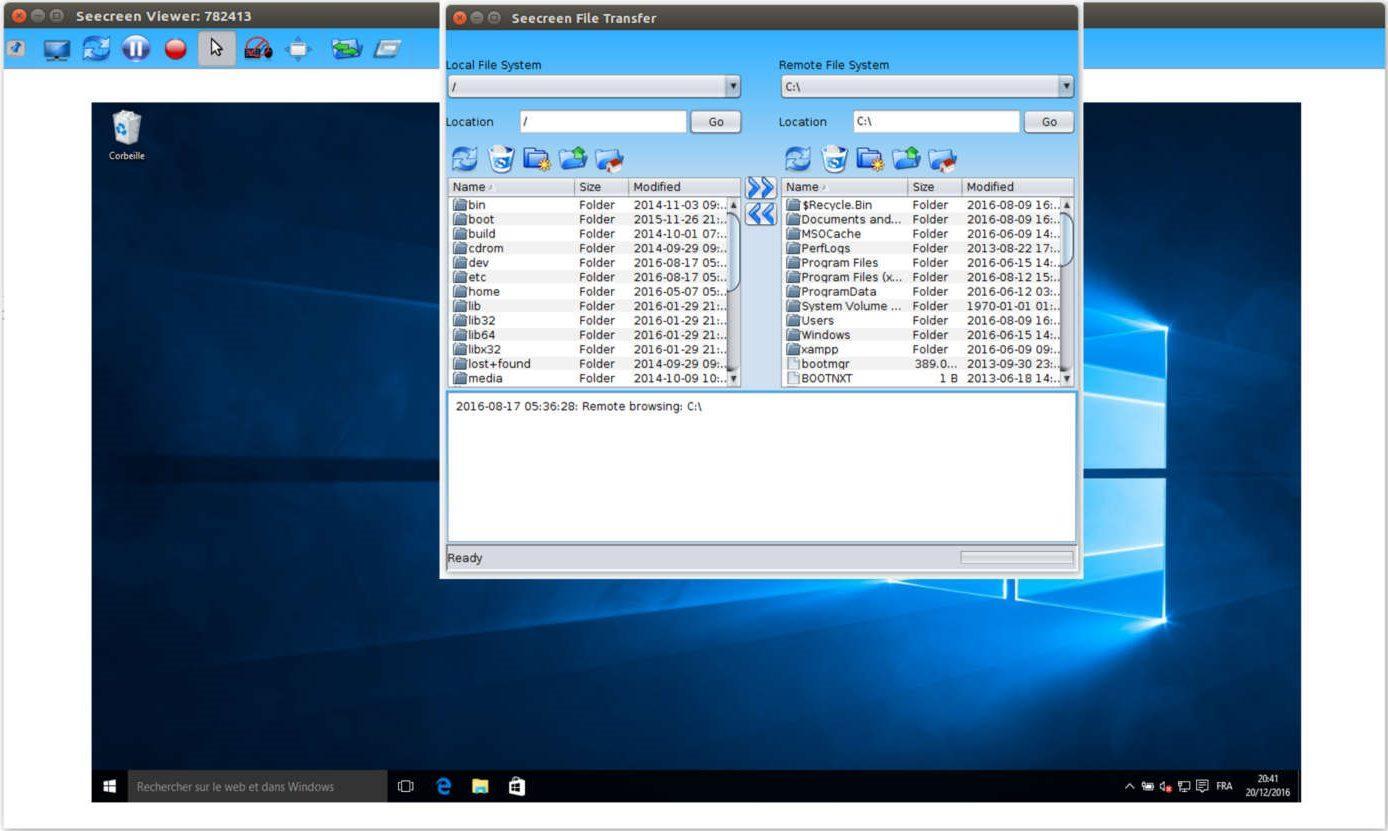This screenshot has width=1388, height=831.
Task: Click the refresh screen icon in viewer toolbar
Action: 96,49
